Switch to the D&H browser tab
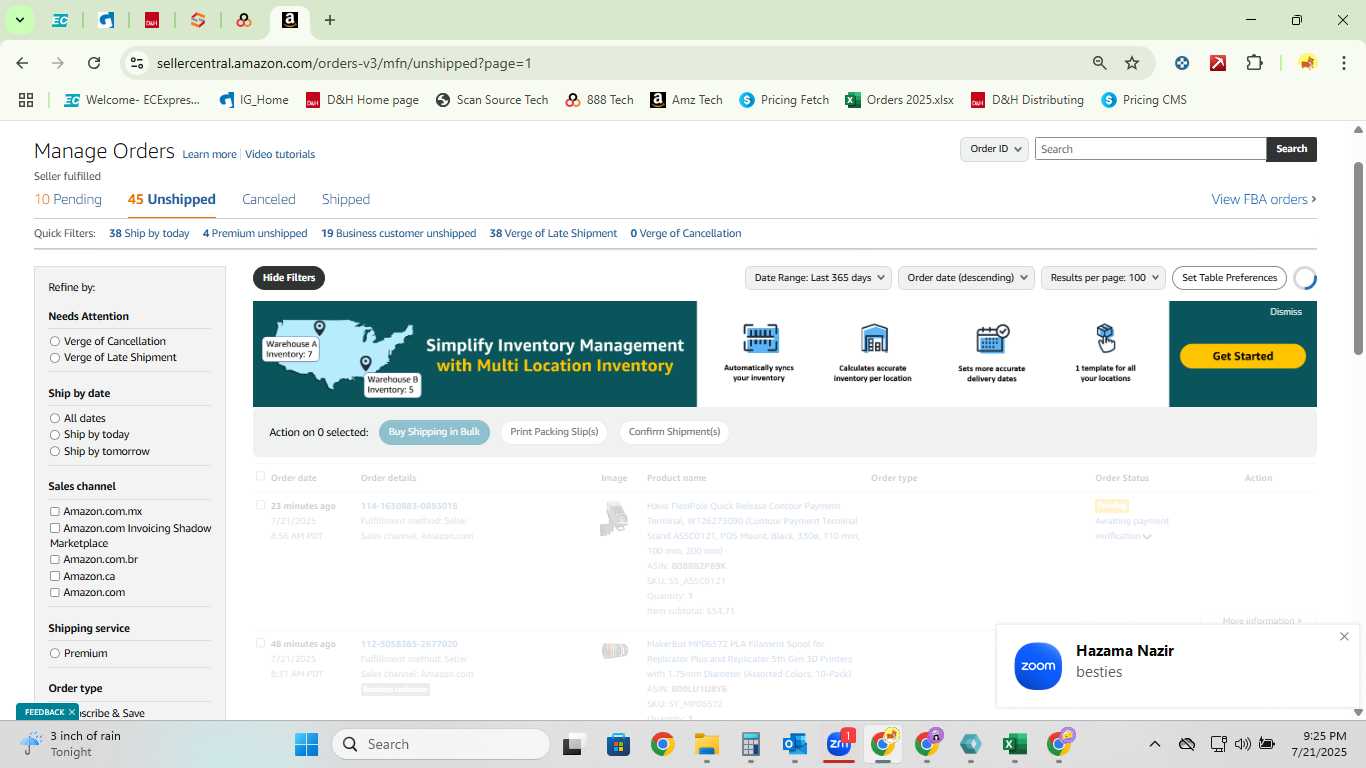 152,20
